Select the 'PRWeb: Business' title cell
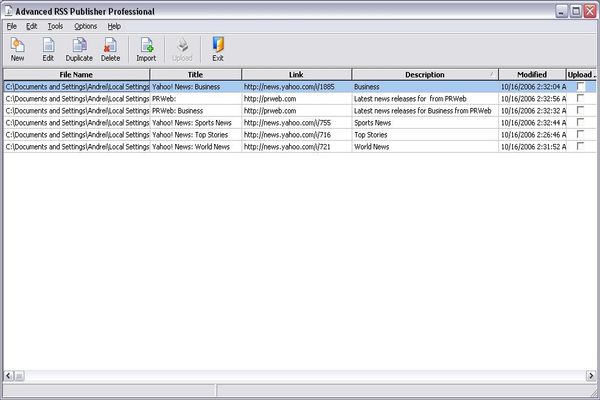This screenshot has height=400, width=600. coord(196,111)
